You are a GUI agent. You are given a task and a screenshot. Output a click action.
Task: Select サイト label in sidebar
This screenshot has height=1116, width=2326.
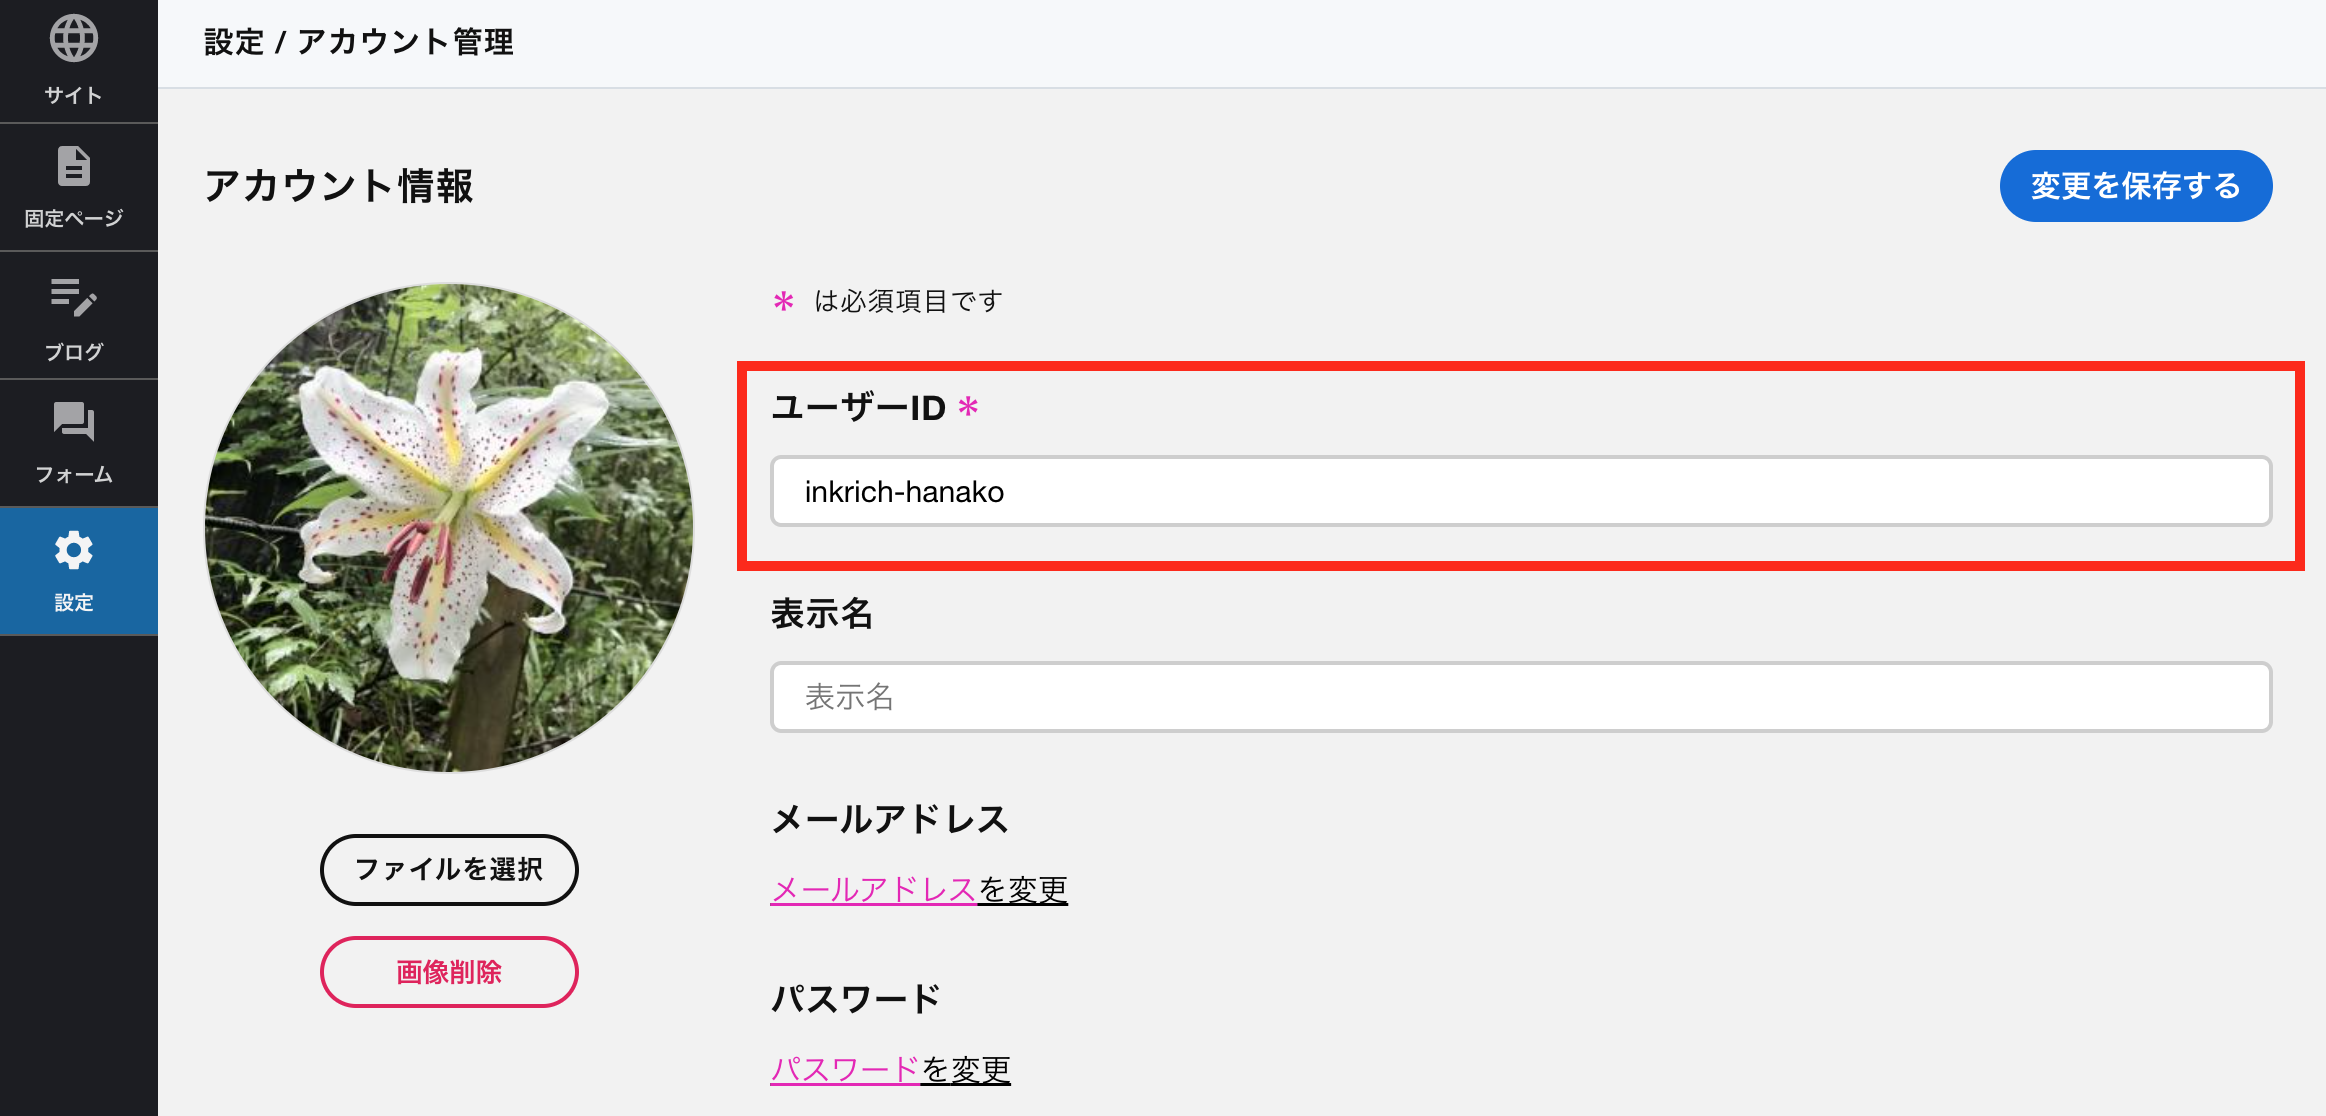pyautogui.click(x=74, y=95)
